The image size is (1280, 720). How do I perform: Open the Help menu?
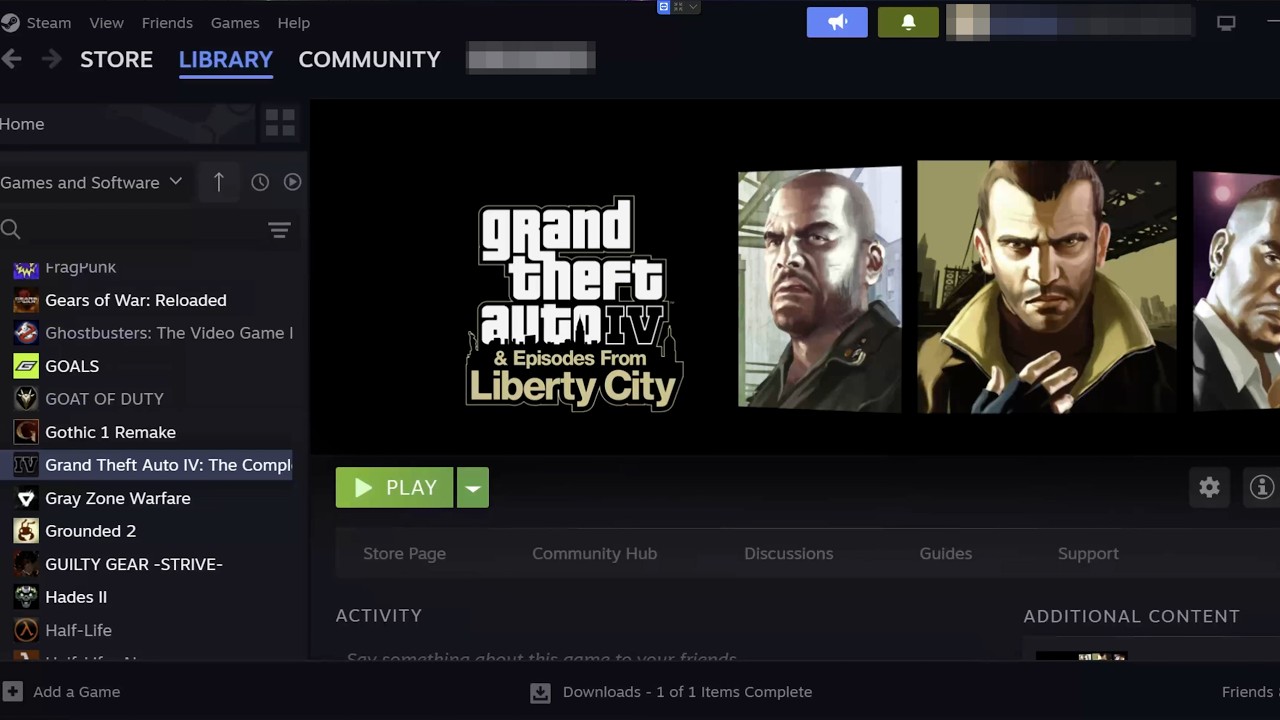coord(293,22)
